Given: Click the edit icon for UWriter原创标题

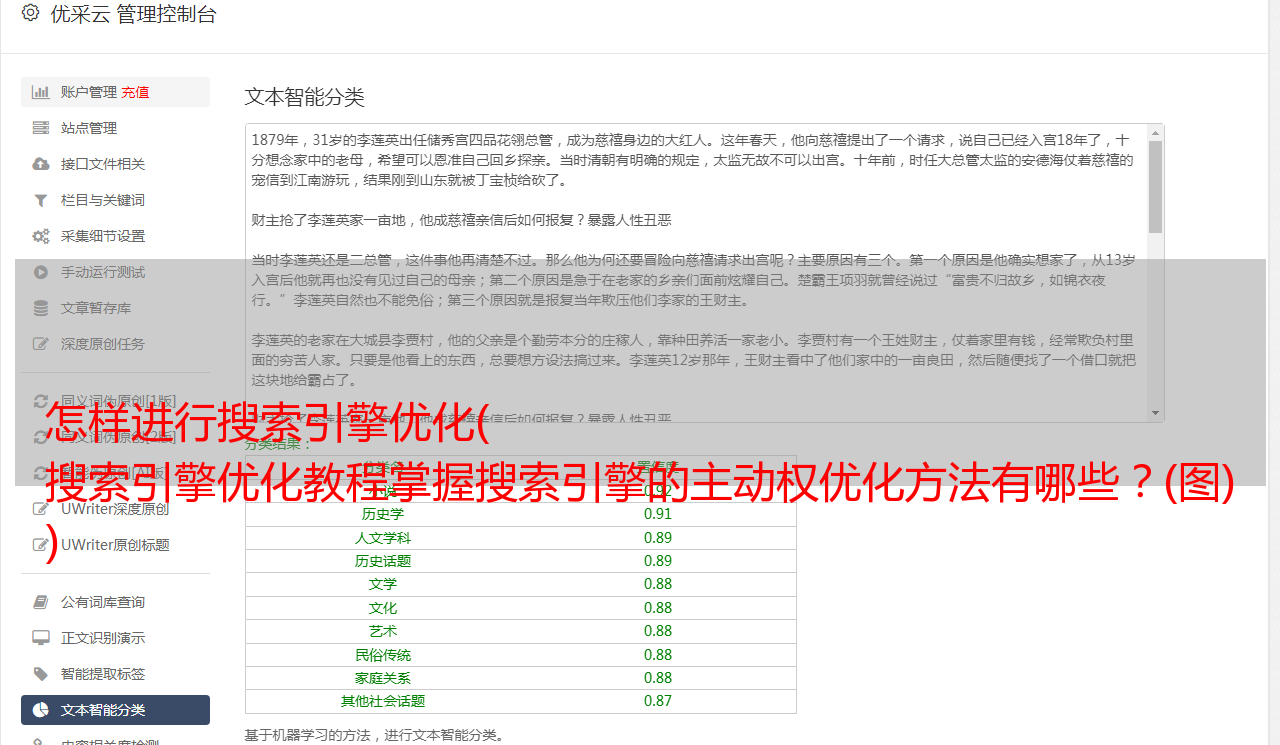Looking at the screenshot, I should [x=41, y=546].
